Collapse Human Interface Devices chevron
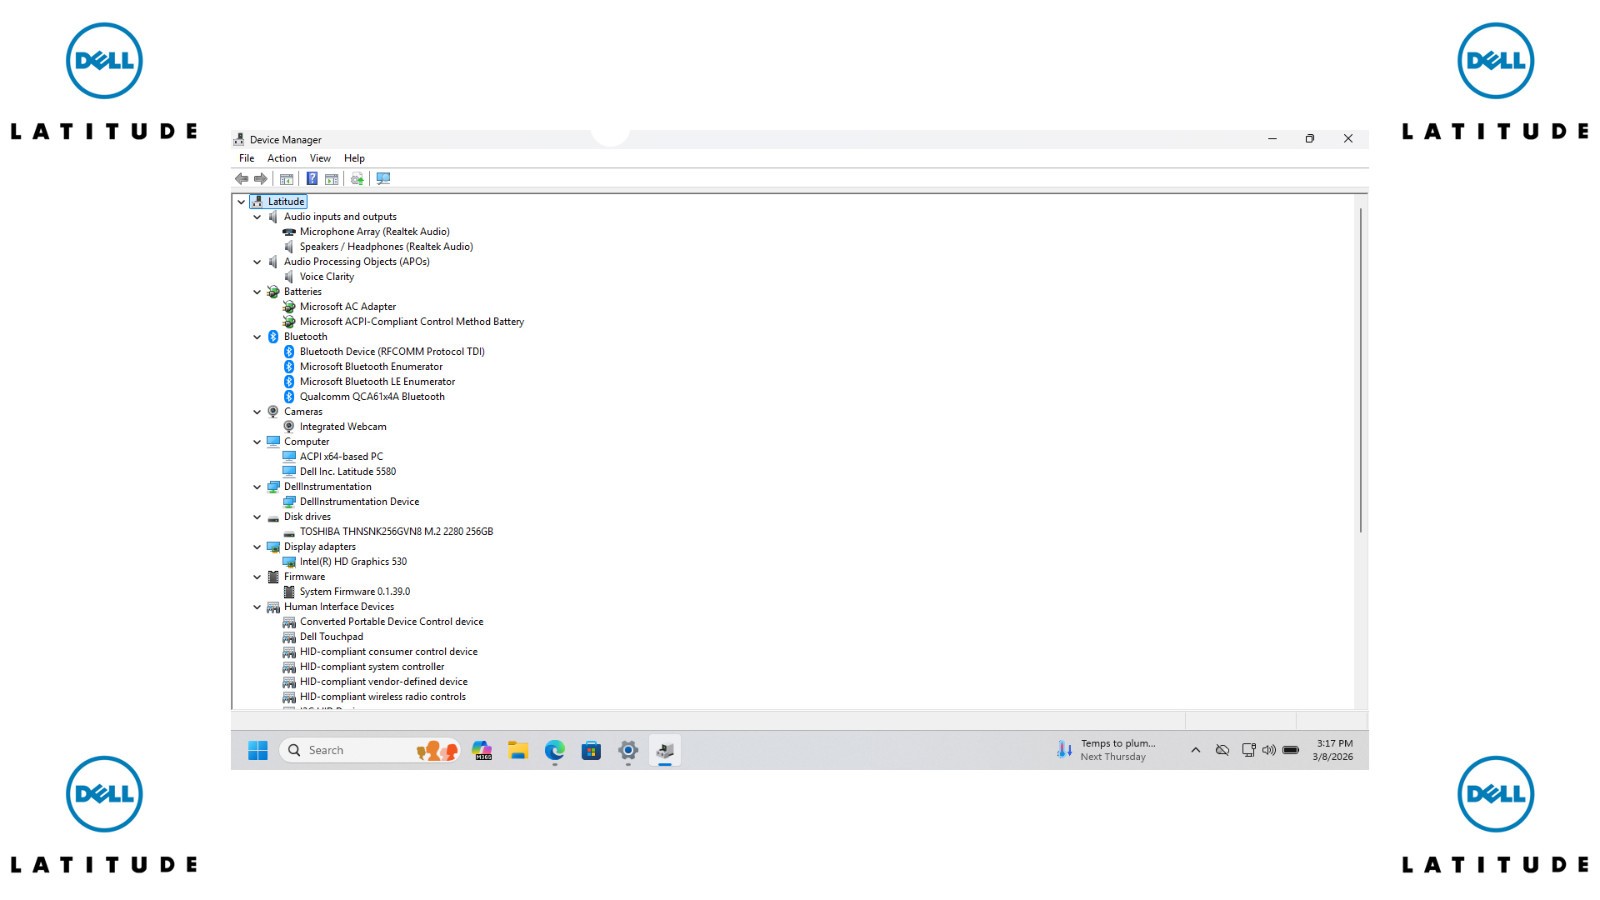Screen dimensions: 1600x900 (257, 607)
